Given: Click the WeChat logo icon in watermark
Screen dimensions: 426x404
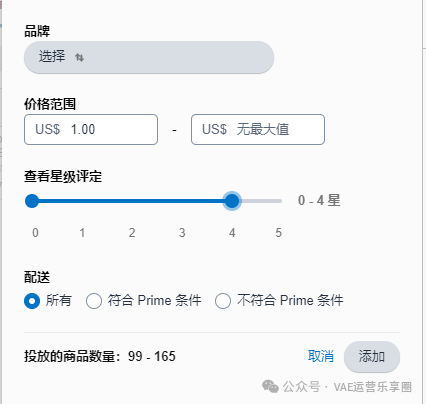Looking at the screenshot, I should (x=270, y=387).
